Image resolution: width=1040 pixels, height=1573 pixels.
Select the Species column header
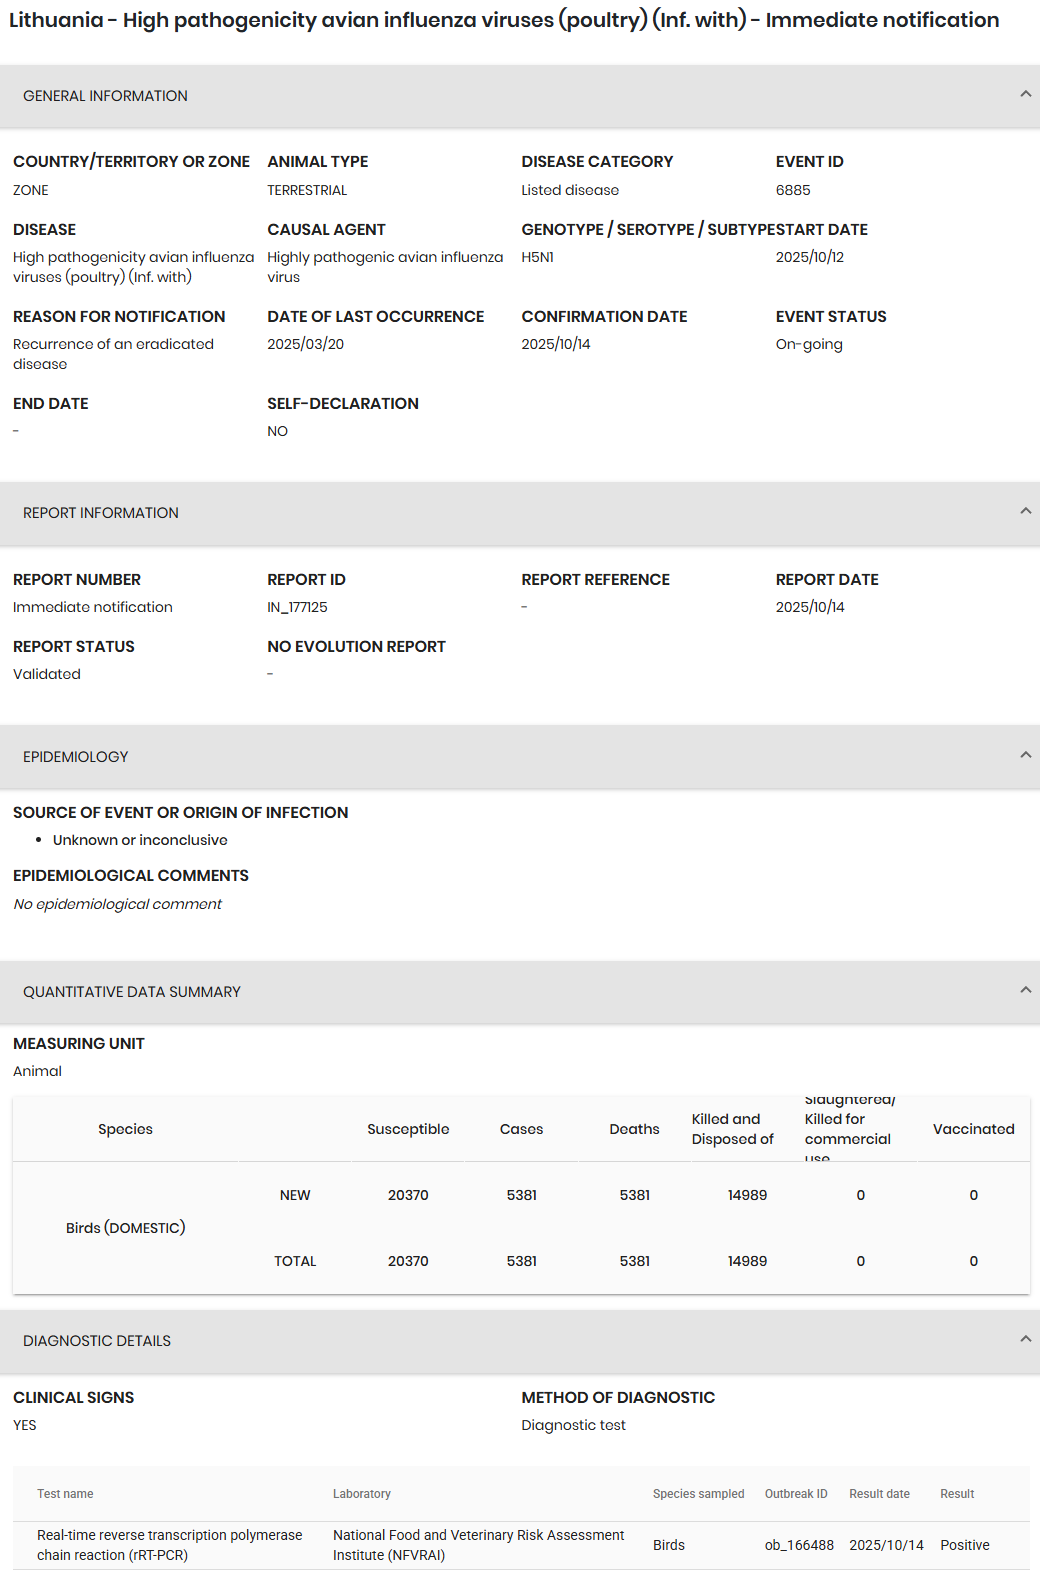pyautogui.click(x=125, y=1129)
